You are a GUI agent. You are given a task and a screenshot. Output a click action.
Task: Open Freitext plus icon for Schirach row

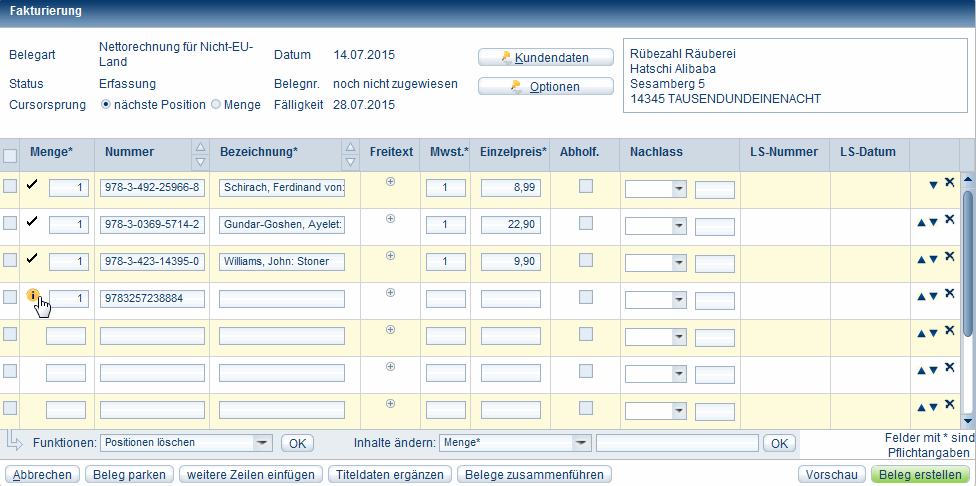390,181
